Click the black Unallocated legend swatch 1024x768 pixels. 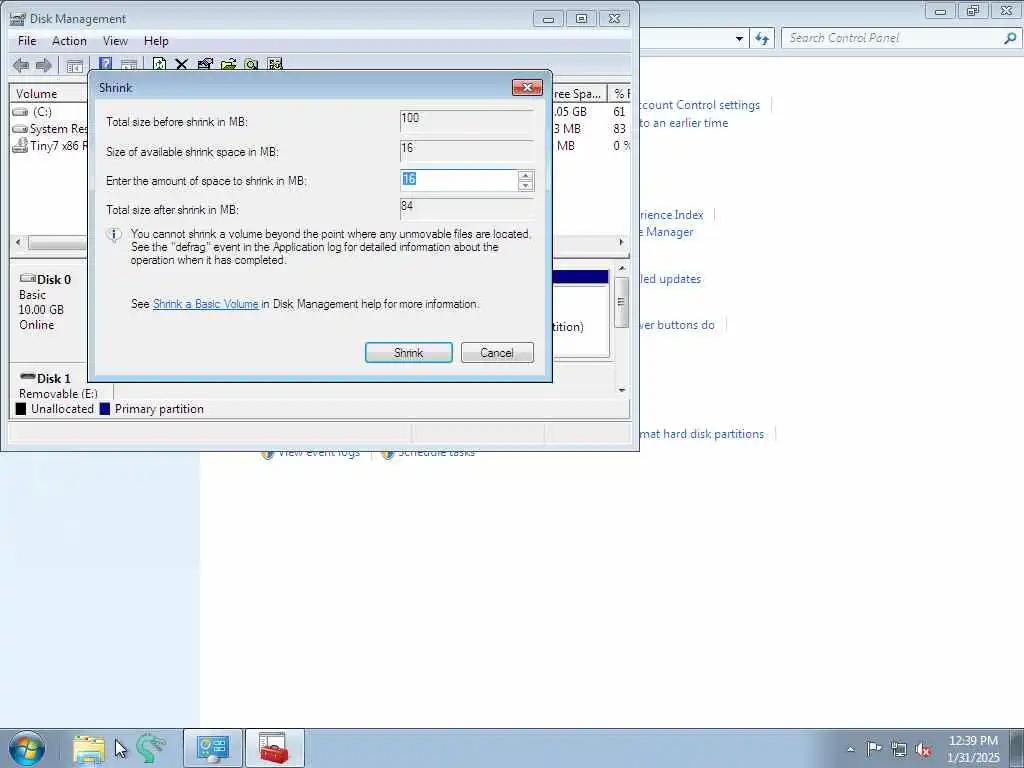tap(21, 409)
